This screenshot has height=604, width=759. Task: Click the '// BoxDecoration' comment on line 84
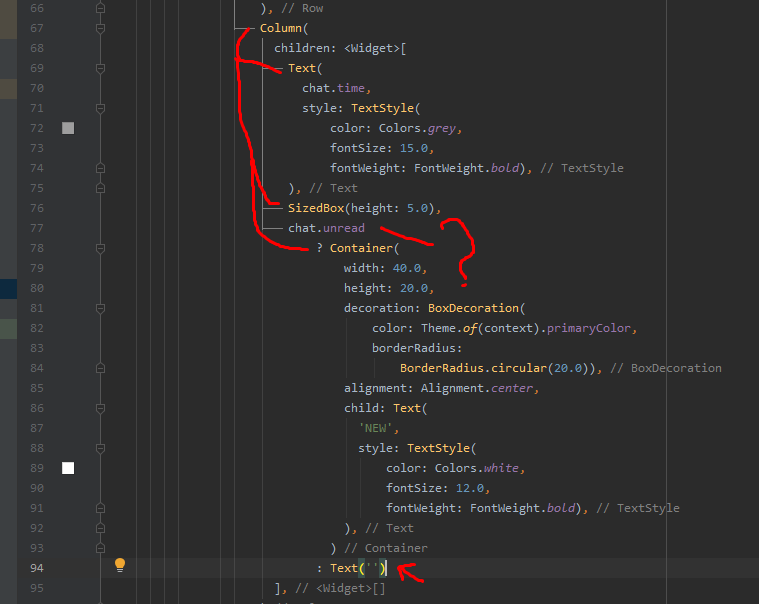tap(666, 368)
